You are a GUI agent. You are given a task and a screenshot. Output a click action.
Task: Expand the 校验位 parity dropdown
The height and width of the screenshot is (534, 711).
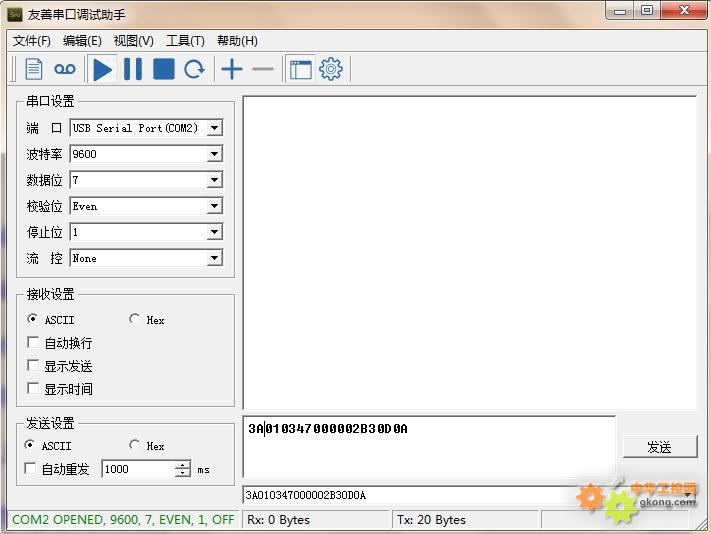click(x=214, y=206)
